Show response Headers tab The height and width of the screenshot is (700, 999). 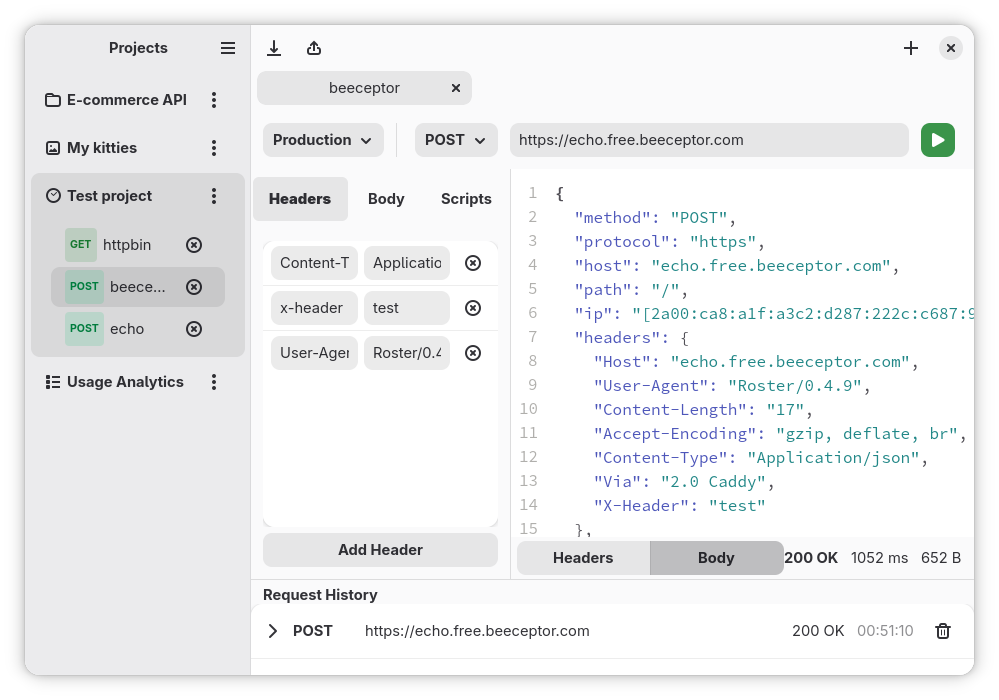point(583,559)
